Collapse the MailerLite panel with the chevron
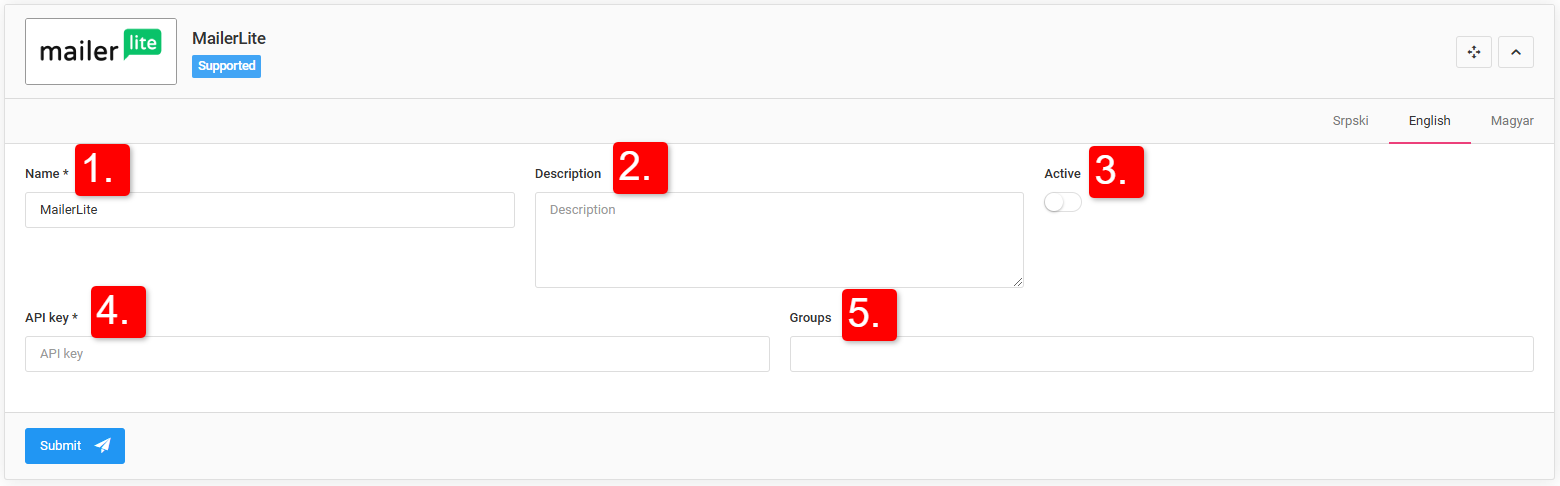Viewport: 1560px width, 486px height. (x=1516, y=52)
